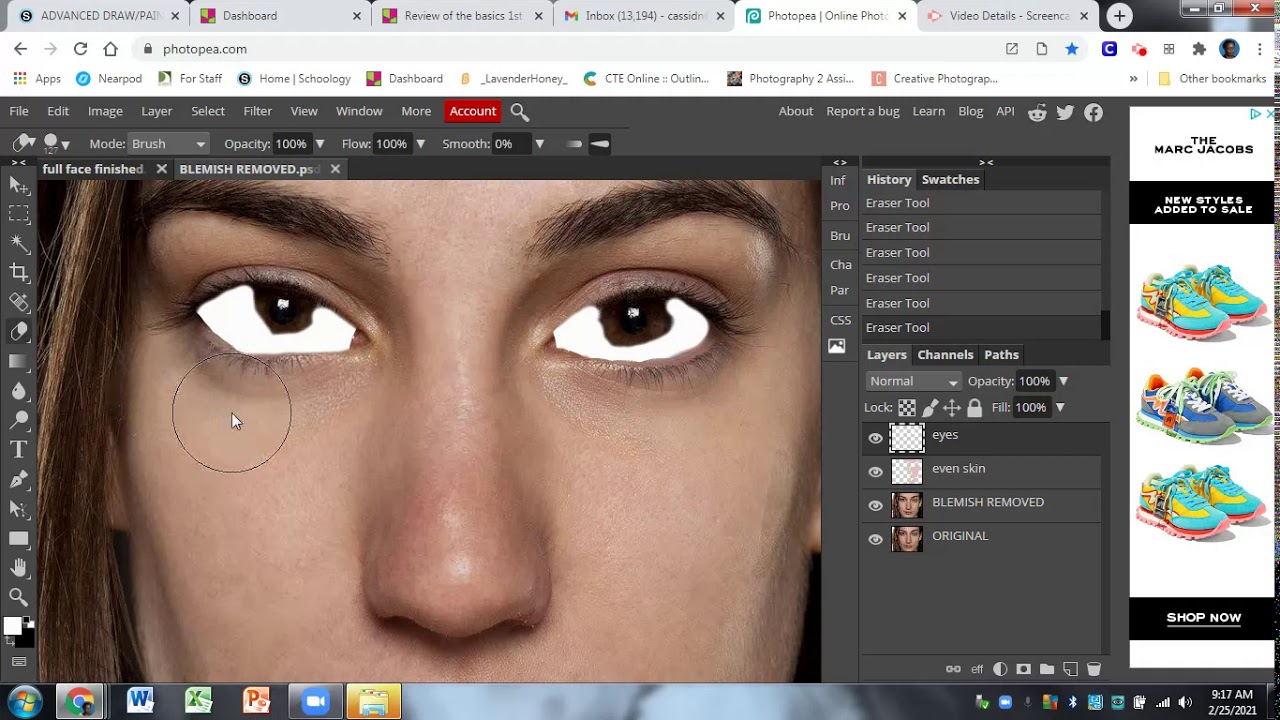Open the Layer menu
The width and height of the screenshot is (1280, 720).
(x=156, y=111)
